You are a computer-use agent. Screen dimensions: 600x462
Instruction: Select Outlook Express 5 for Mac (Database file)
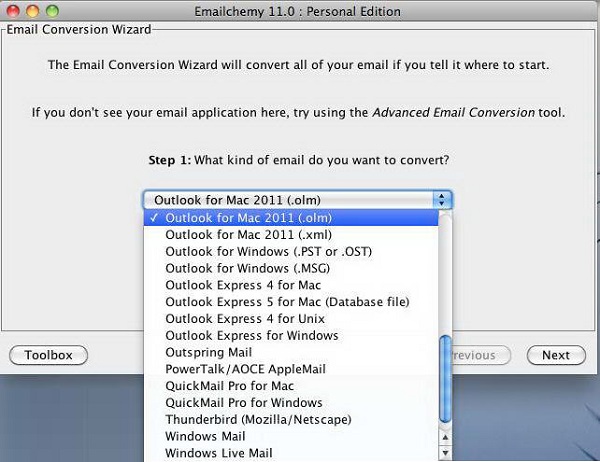291,302
